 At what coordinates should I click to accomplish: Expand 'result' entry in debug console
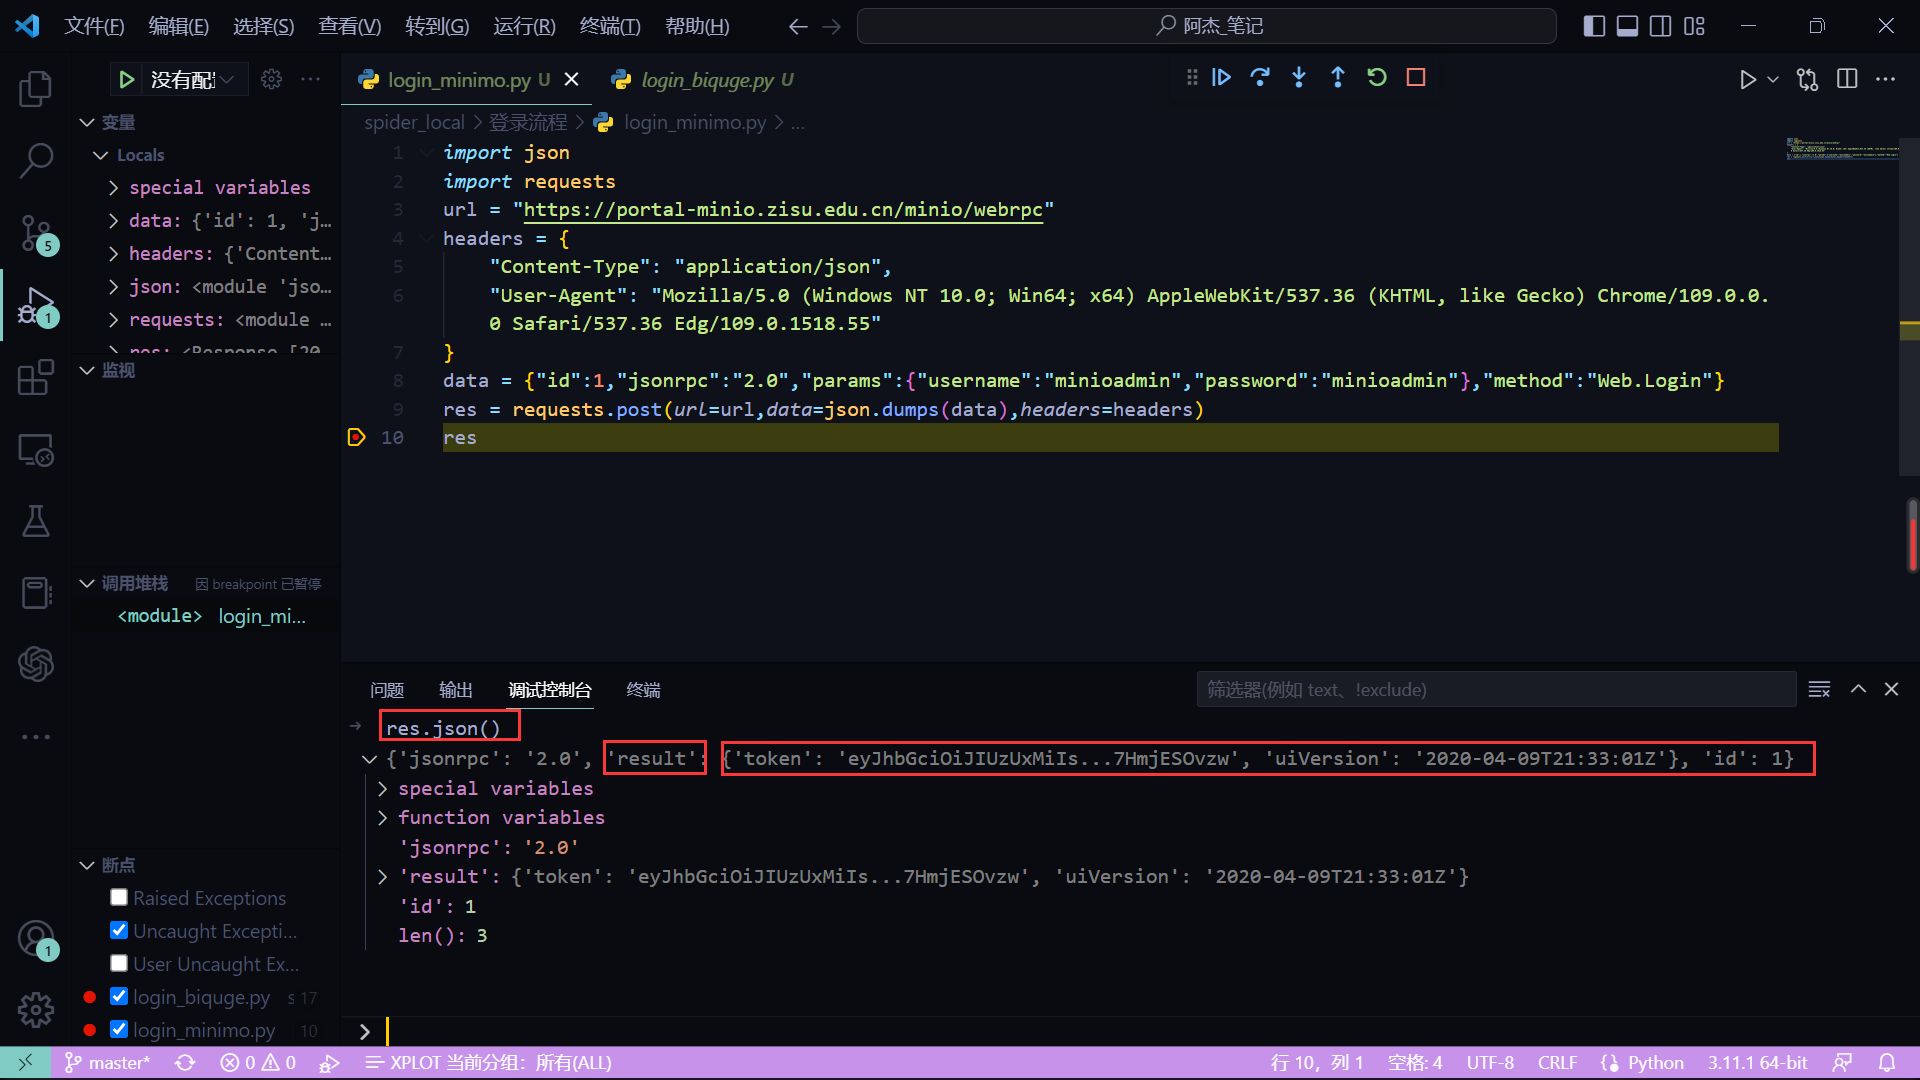[383, 877]
